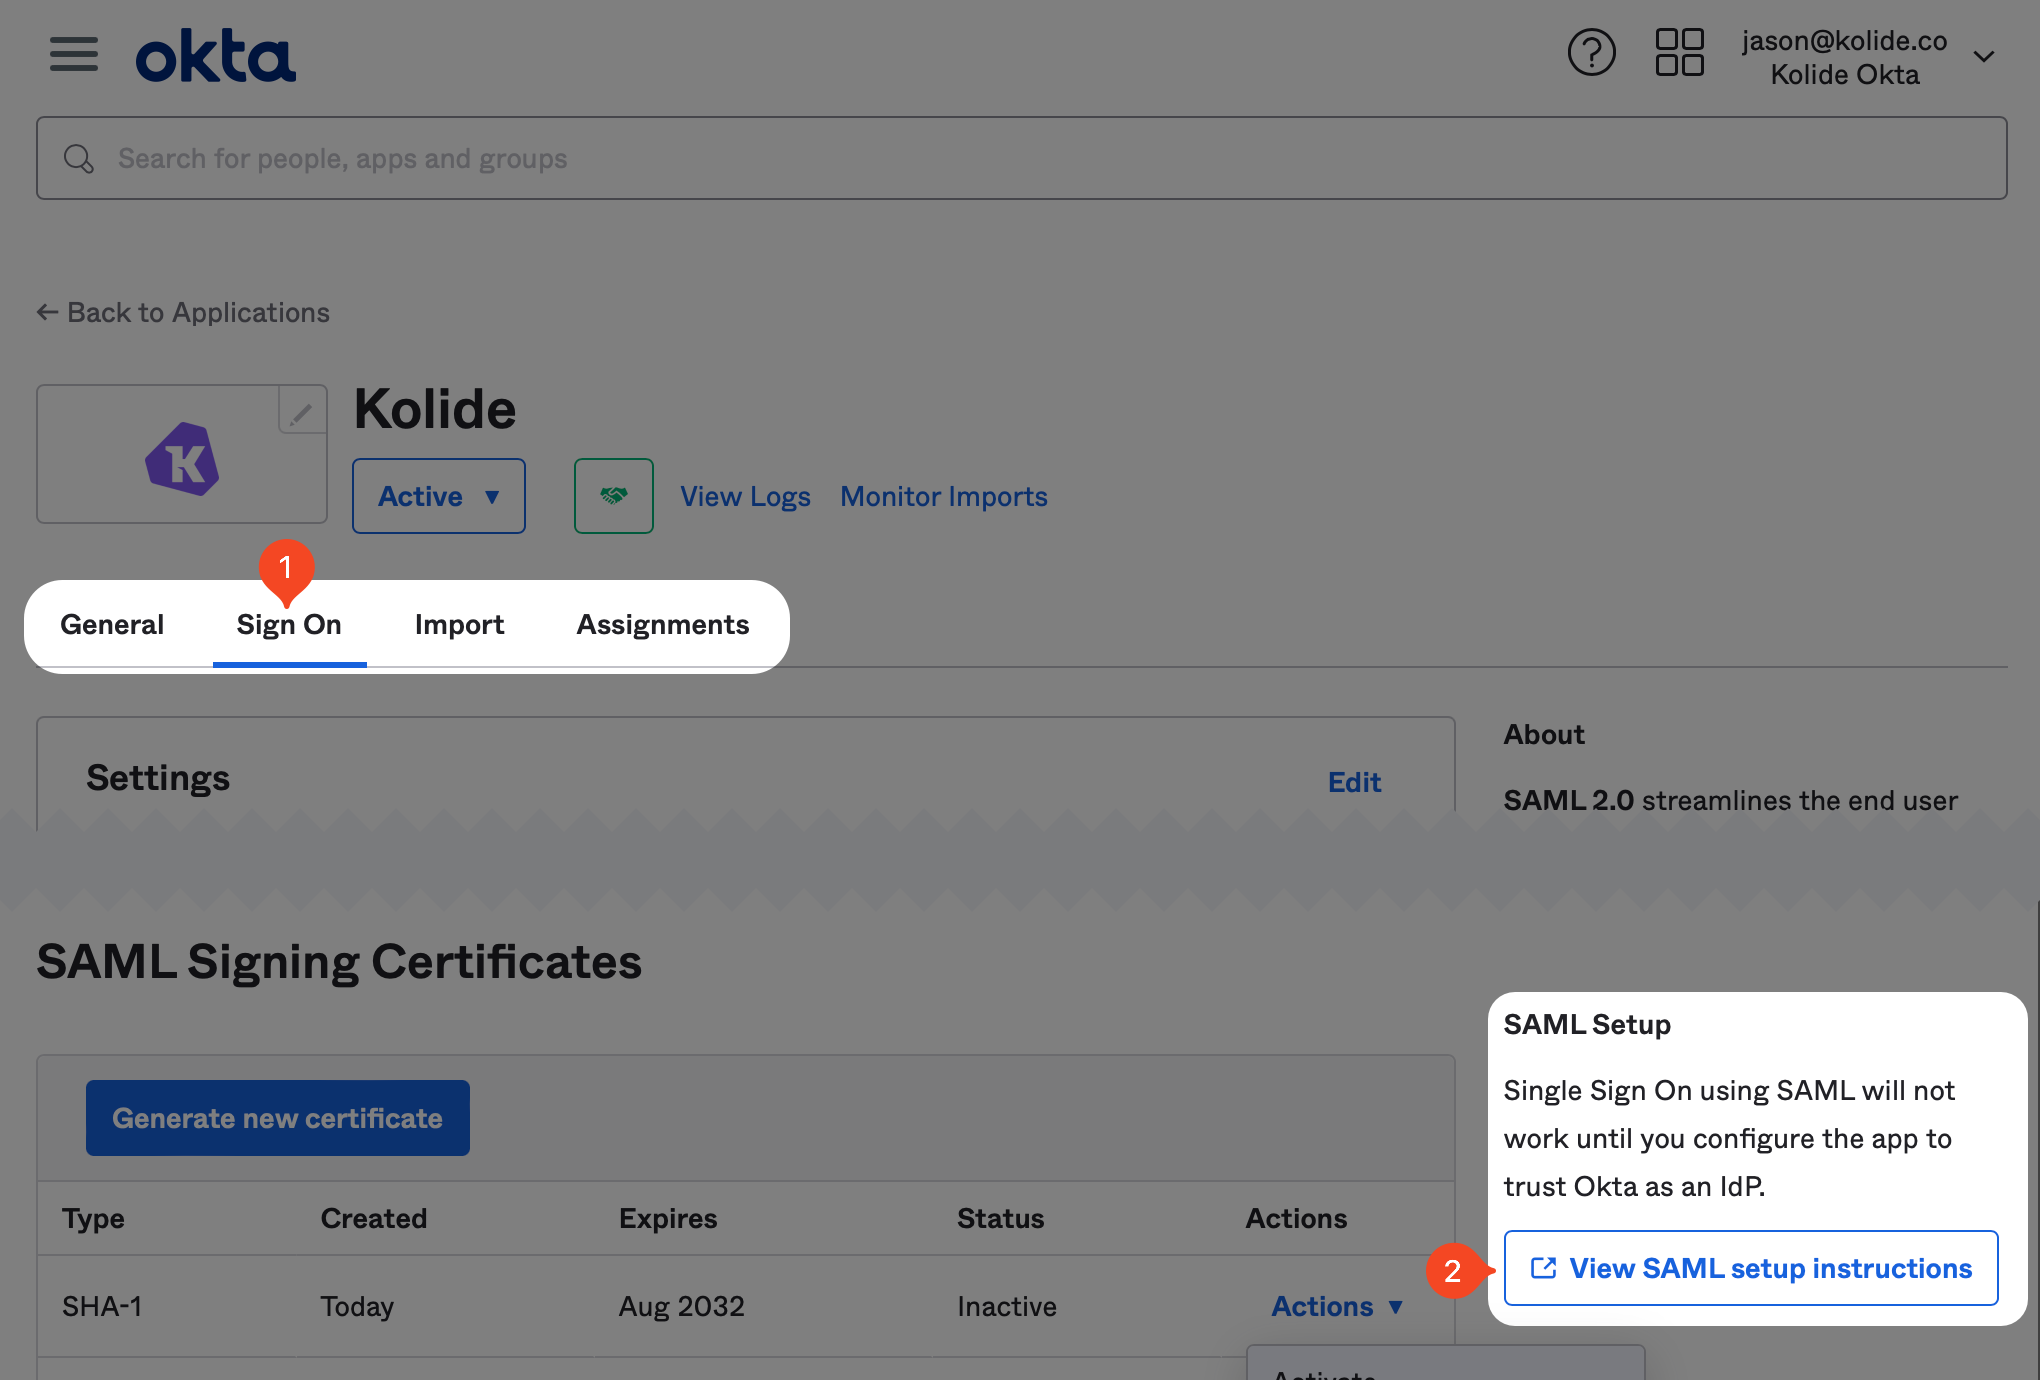The image size is (2040, 1380).
Task: Click the Type column header
Action: [x=93, y=1218]
